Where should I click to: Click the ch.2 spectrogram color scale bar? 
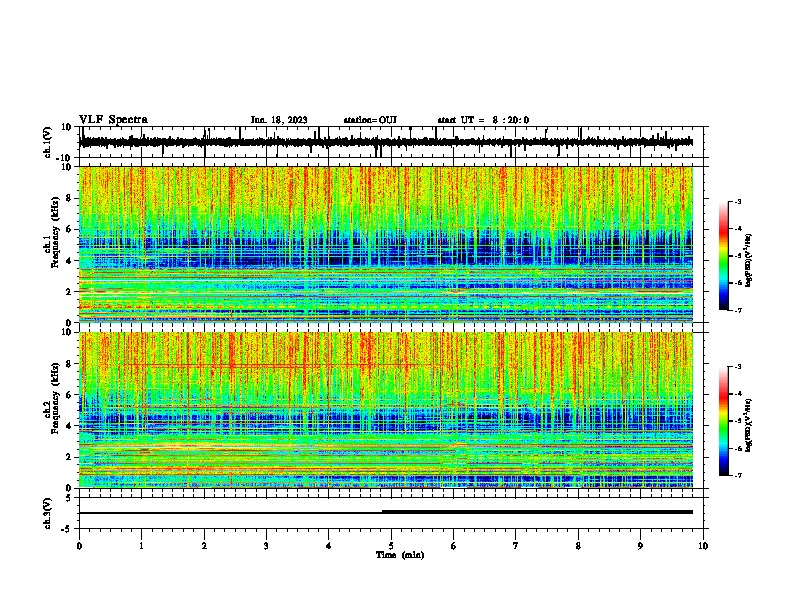723,421
